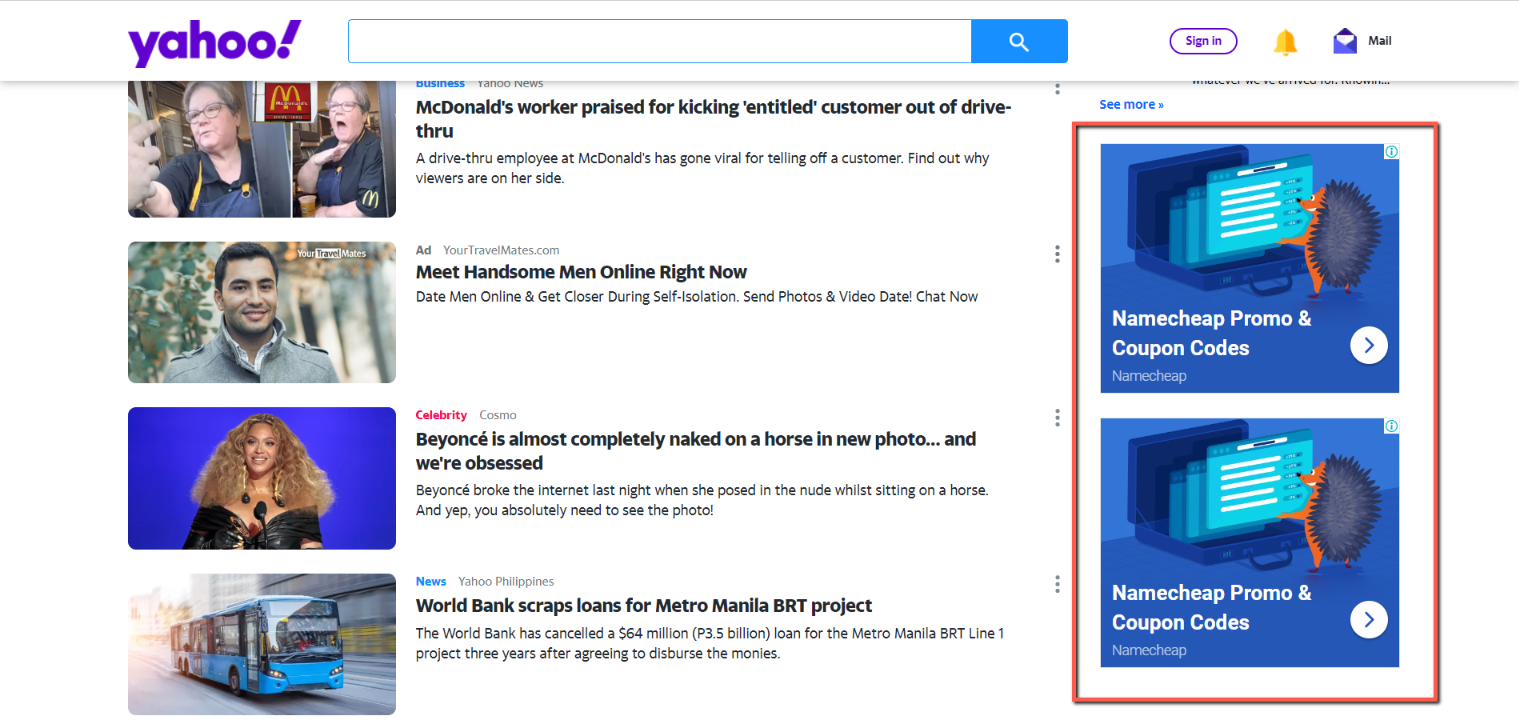The height and width of the screenshot is (721, 1519).
Task: Open World Bank scraps loans headline
Action: (x=644, y=606)
